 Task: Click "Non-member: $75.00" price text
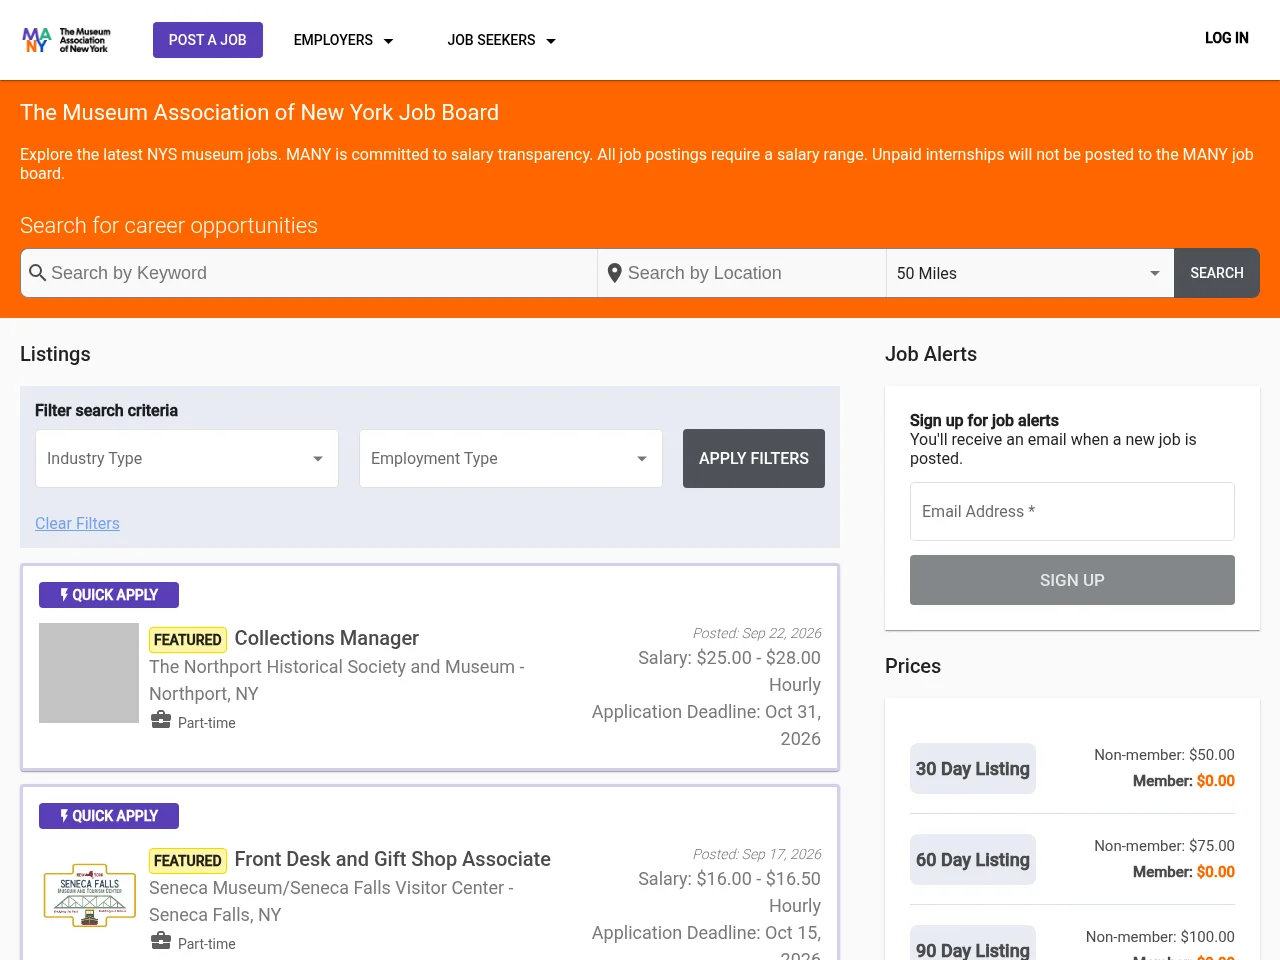1164,846
